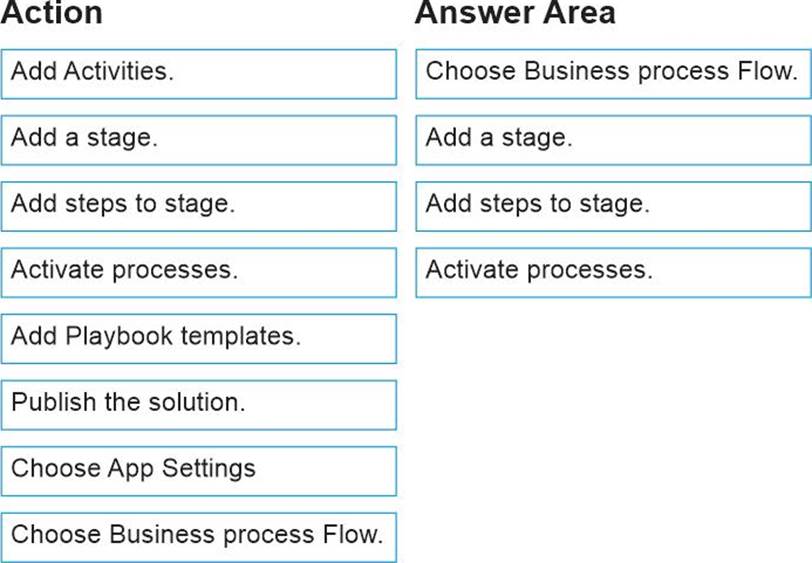Select the Publish the solution action

(x=198, y=404)
